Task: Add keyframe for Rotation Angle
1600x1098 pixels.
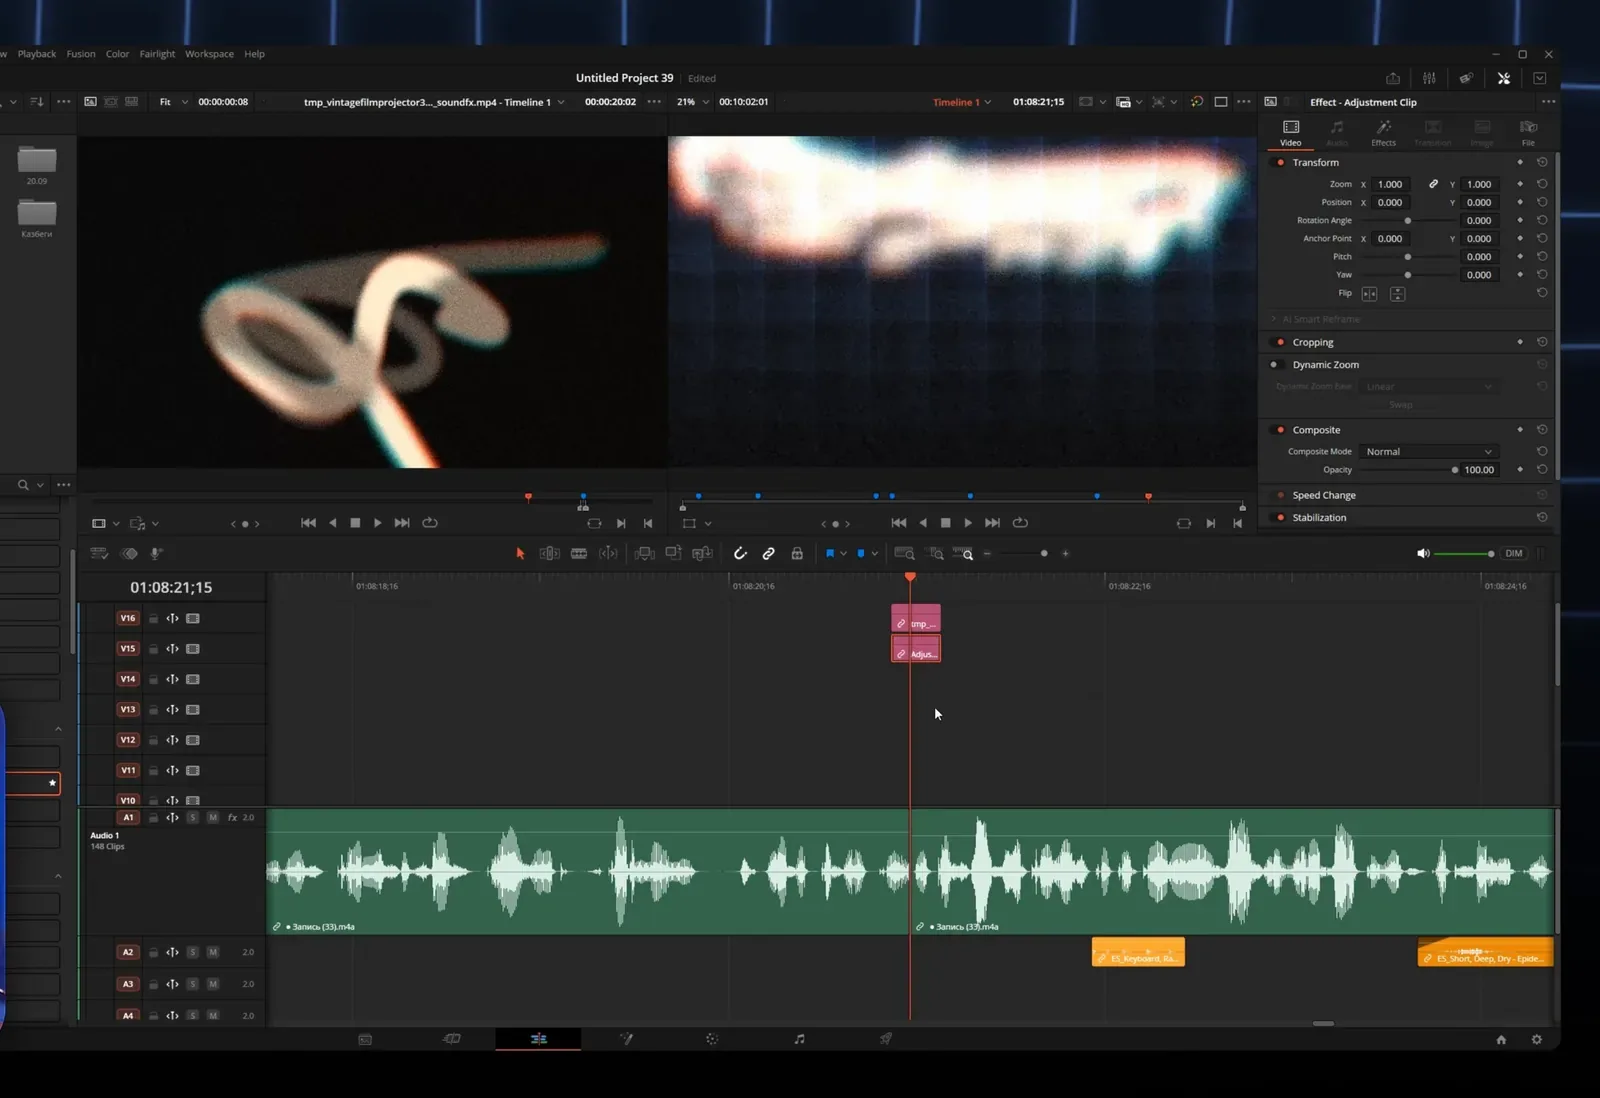Action: [x=1520, y=221]
